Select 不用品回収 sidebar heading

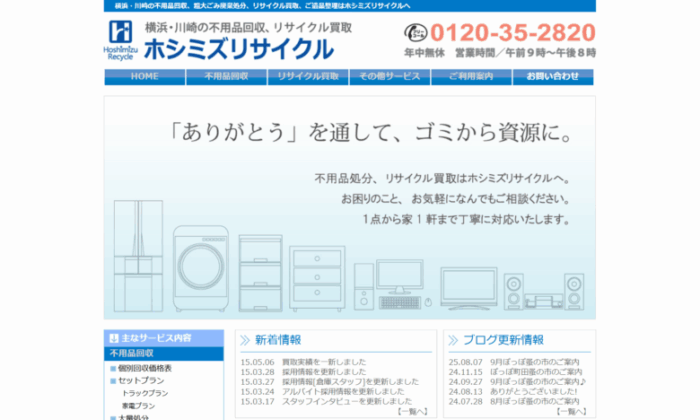coord(164,353)
